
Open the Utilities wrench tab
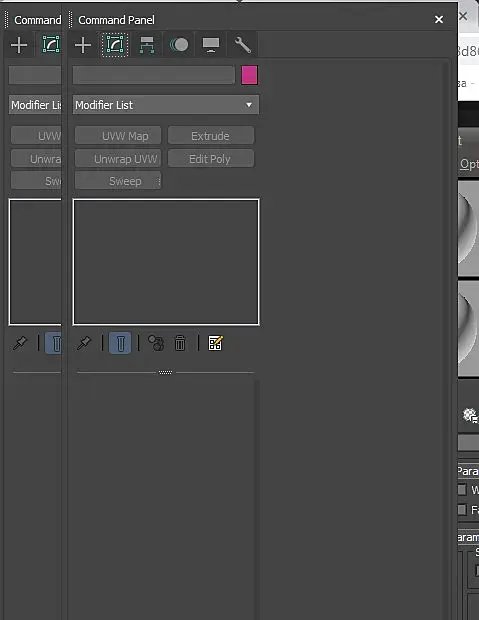pos(242,45)
